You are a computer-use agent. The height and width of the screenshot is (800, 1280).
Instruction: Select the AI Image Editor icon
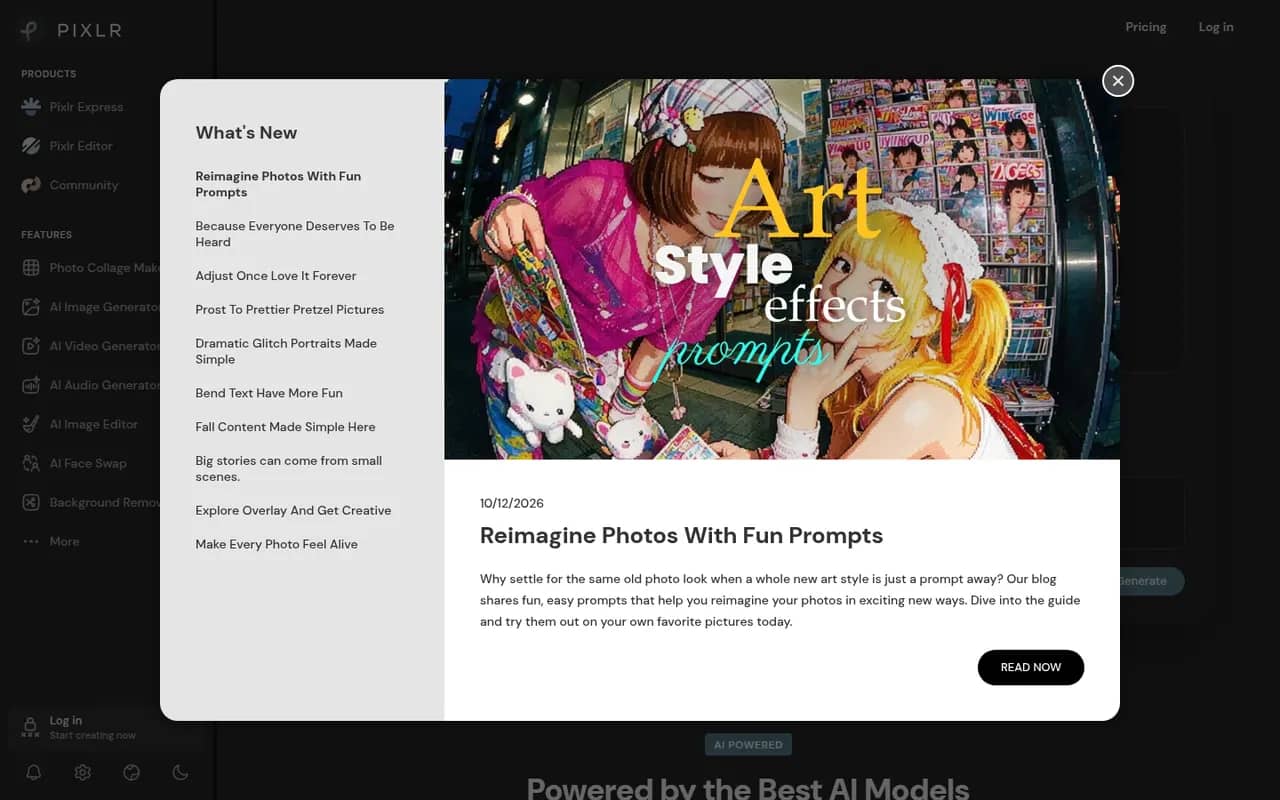click(31, 424)
